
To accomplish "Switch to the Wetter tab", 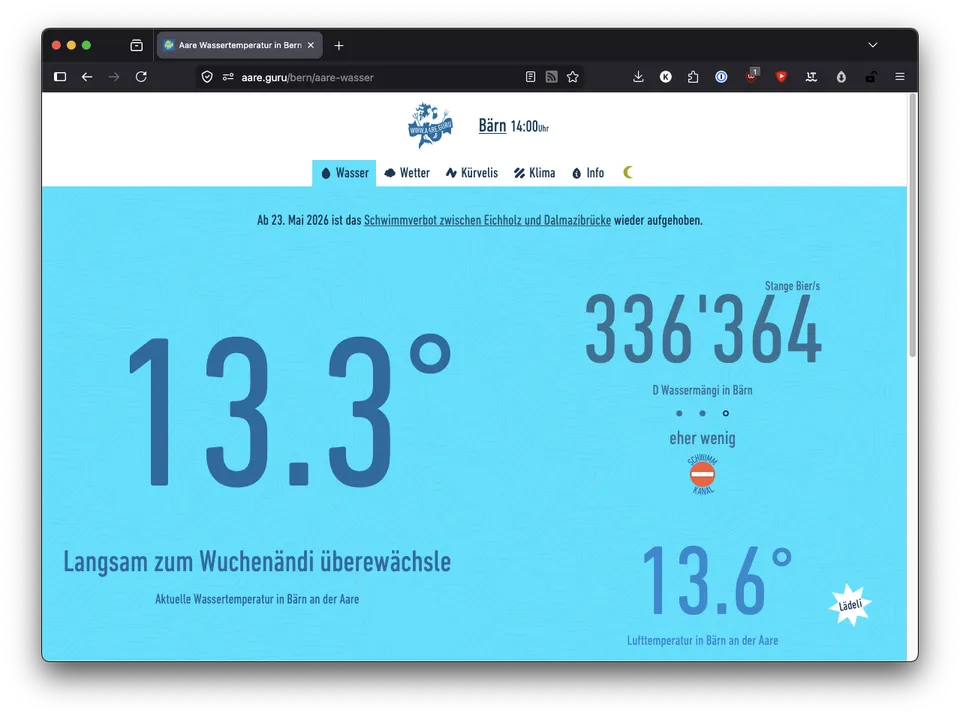I will (407, 173).
